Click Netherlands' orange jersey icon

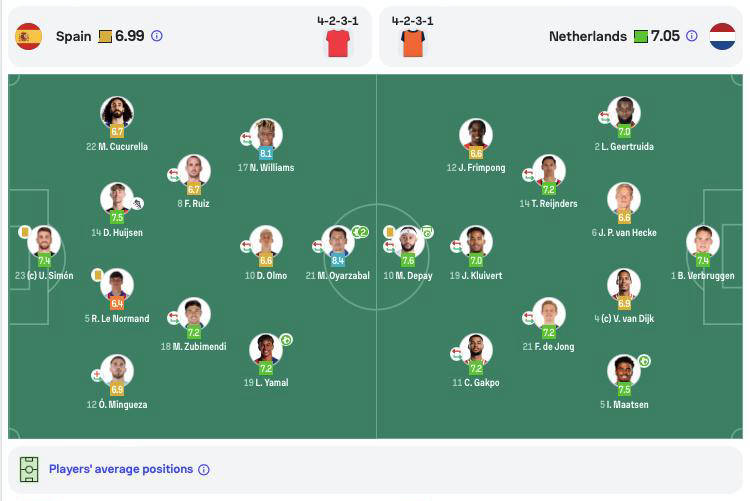413,44
